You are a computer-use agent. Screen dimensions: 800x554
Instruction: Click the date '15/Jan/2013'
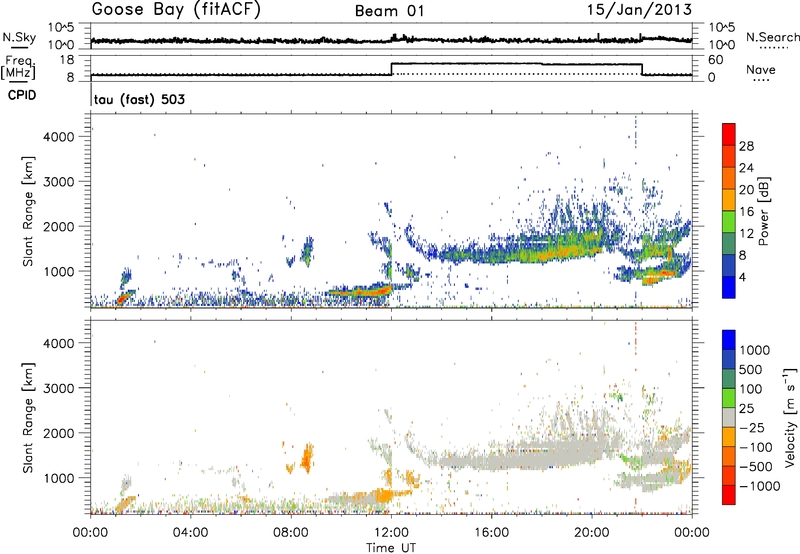point(639,9)
